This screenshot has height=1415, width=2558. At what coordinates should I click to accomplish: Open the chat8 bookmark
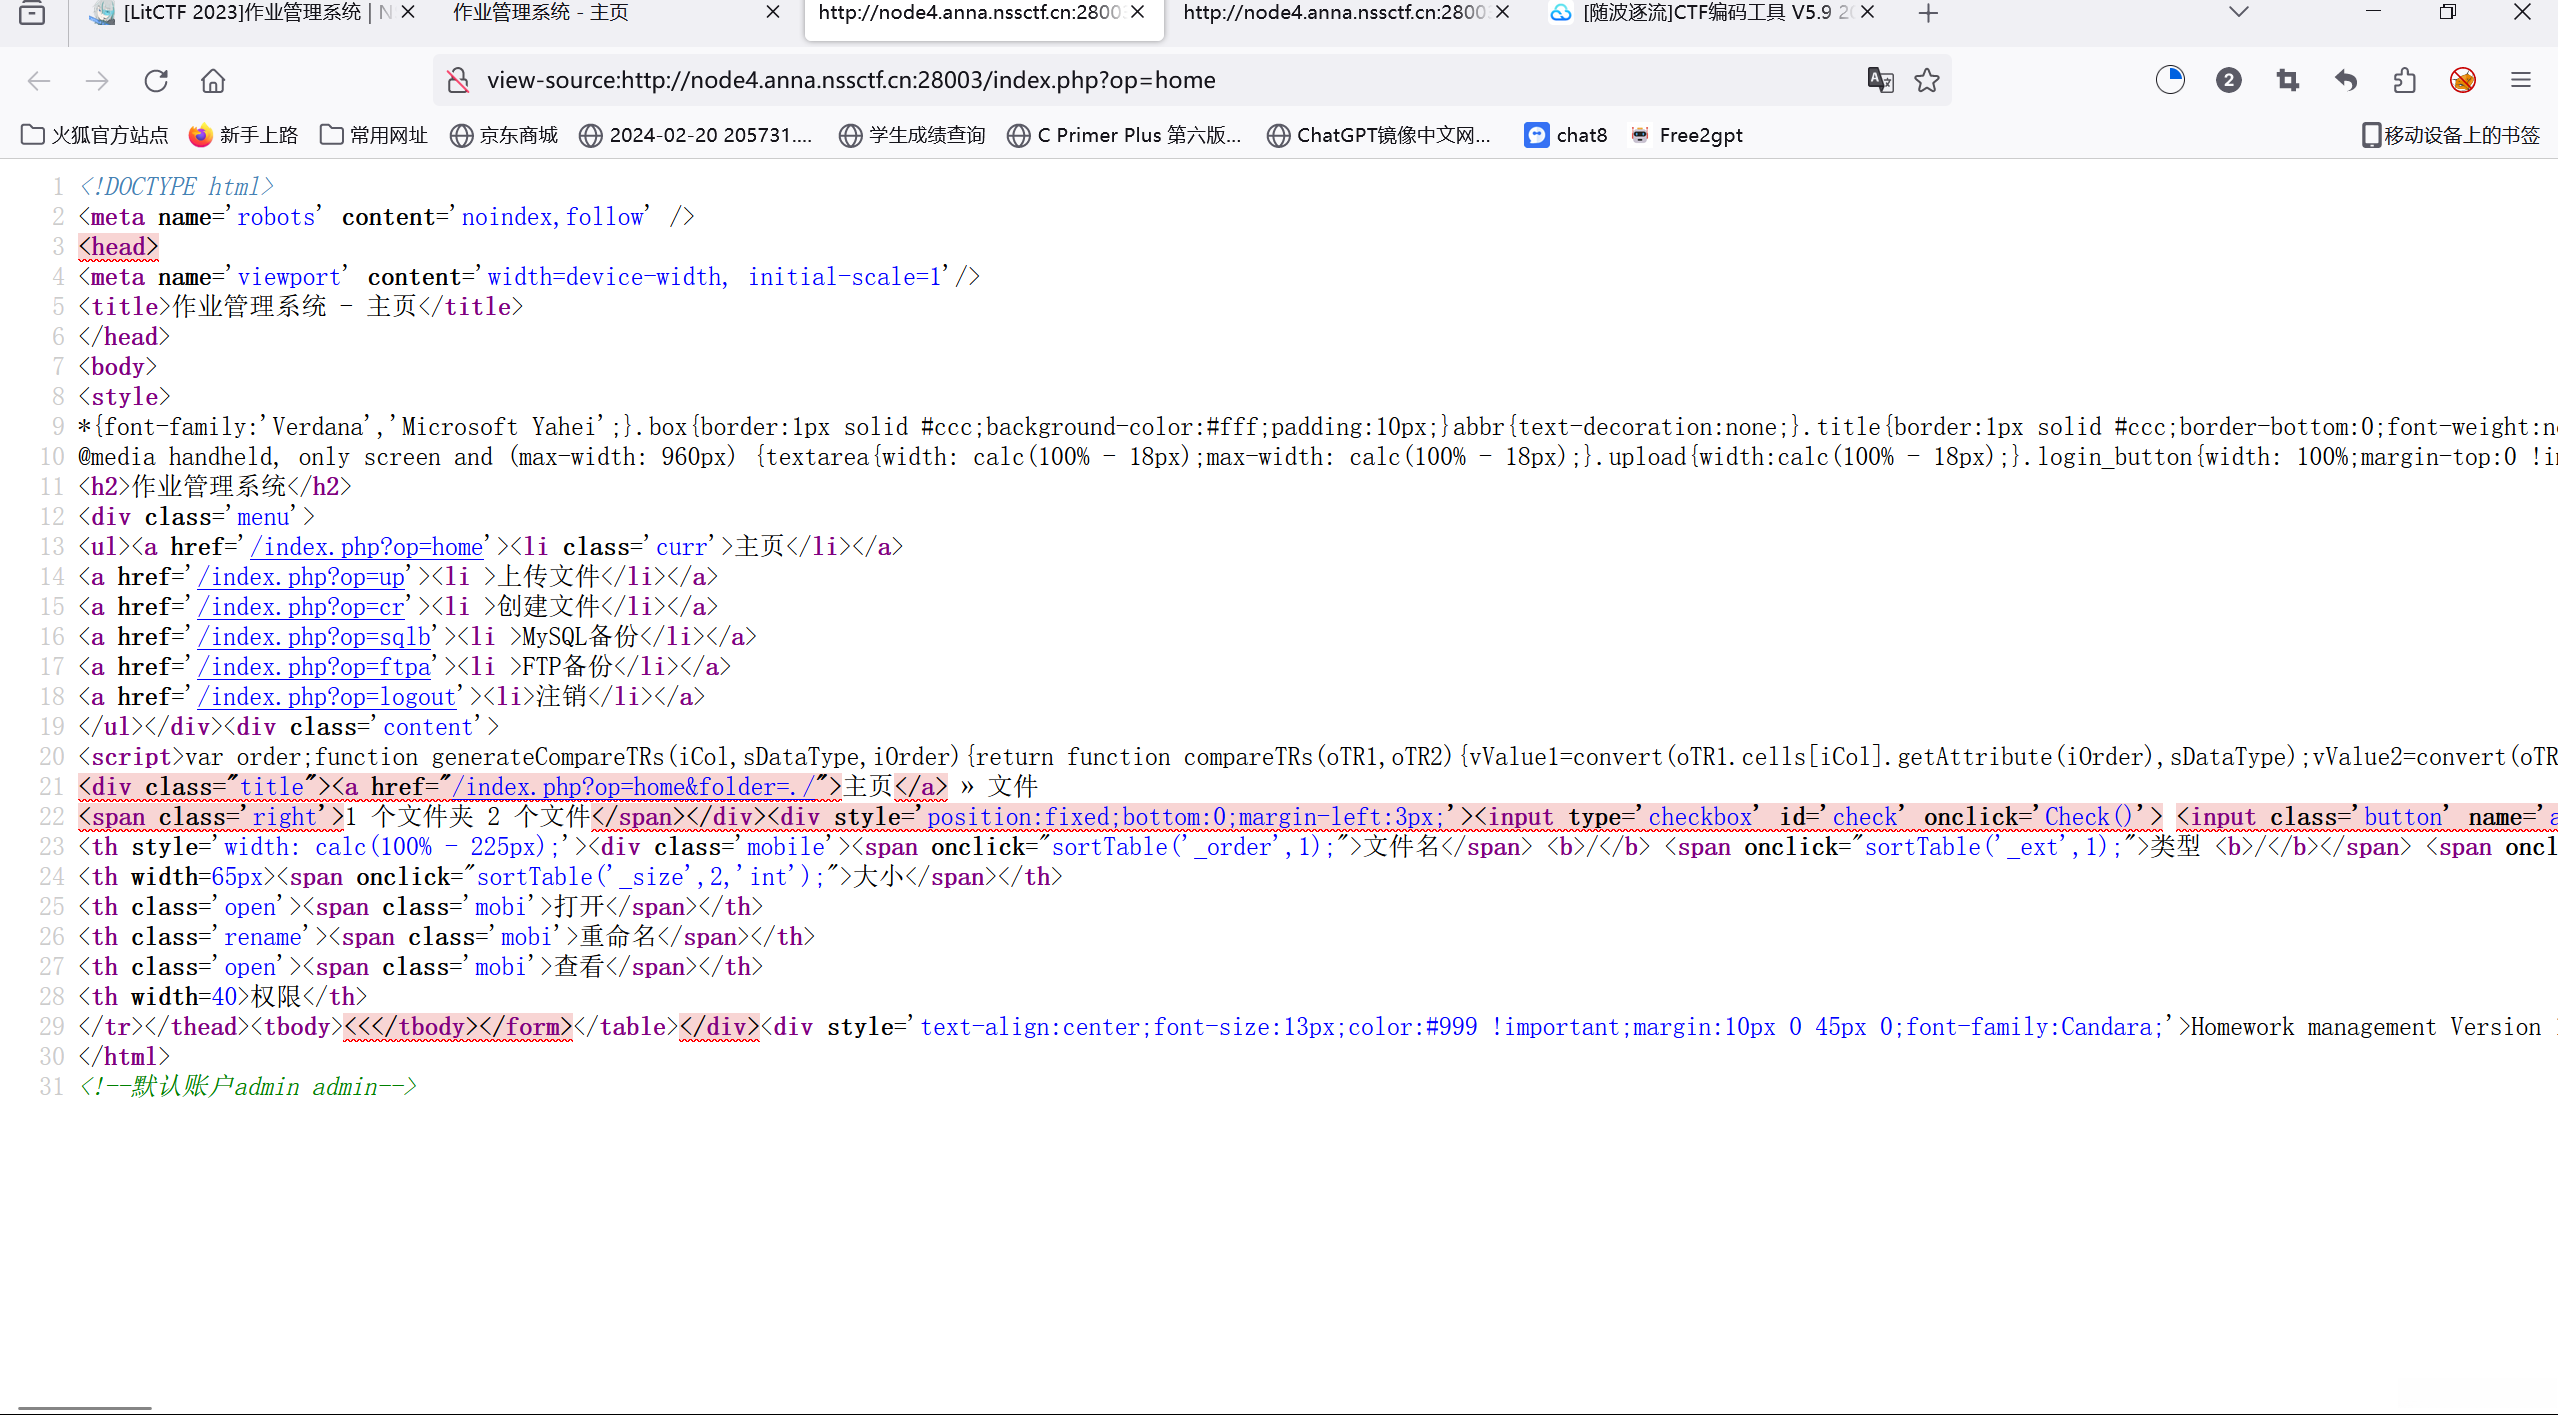[x=1566, y=135]
